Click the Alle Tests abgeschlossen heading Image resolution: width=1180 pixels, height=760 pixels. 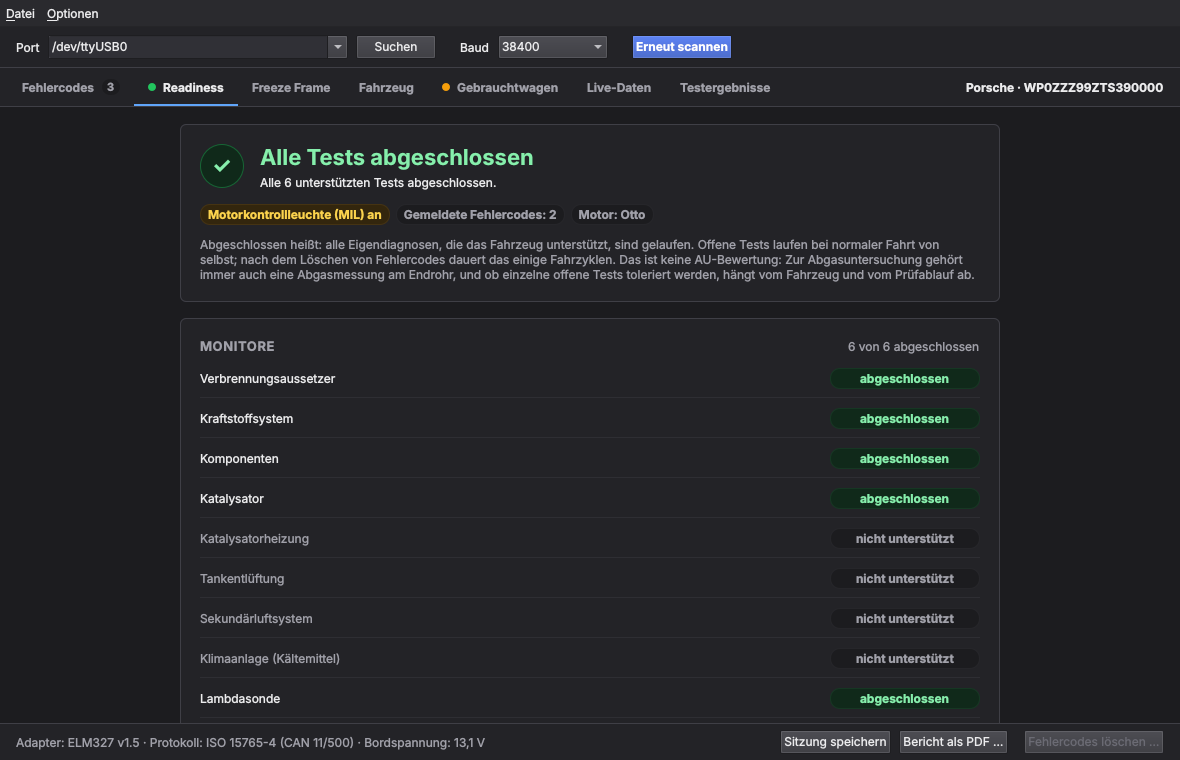coord(397,157)
